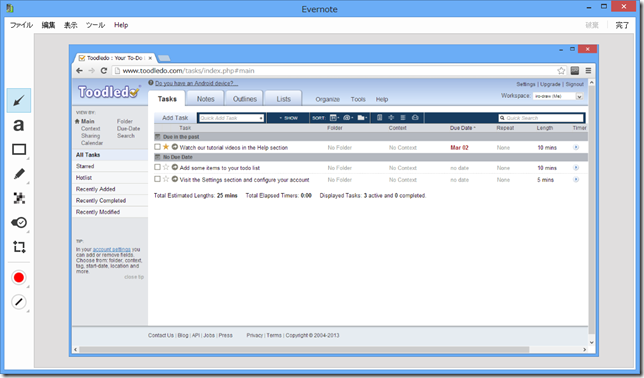
Task: Open a new browser tab
Action: coord(164,58)
